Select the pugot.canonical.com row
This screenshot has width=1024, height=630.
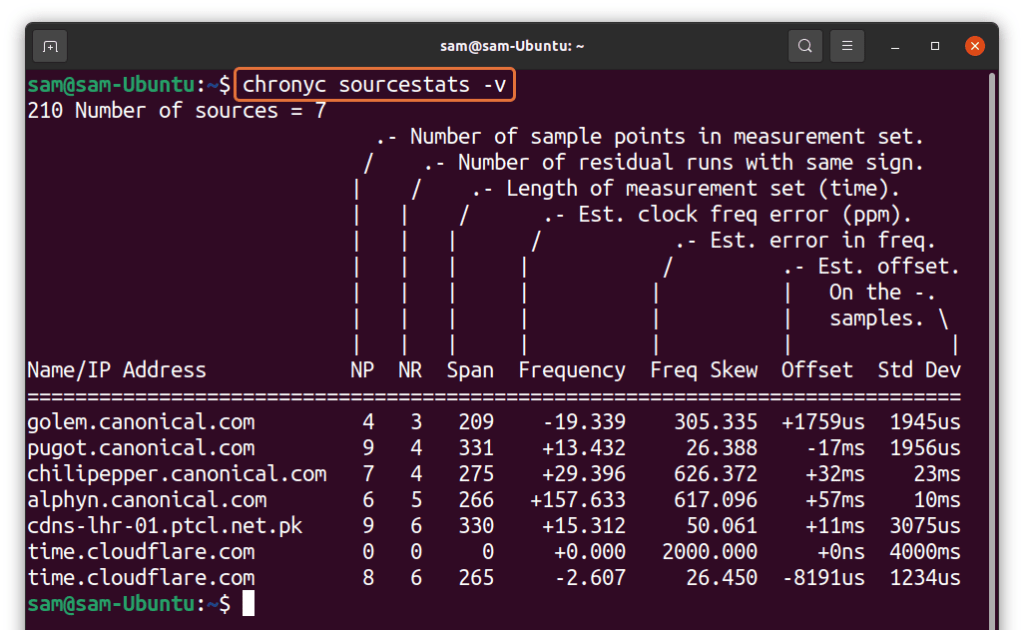click(140, 447)
